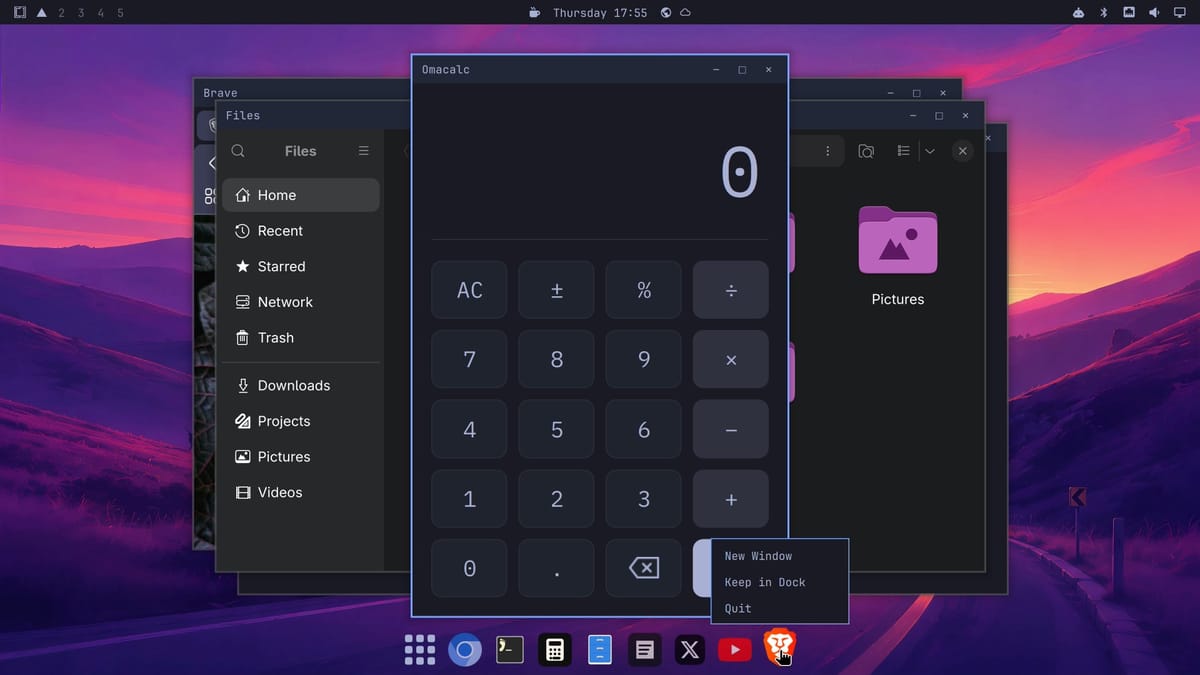1200x675 pixels.
Task: Click the backspace key in Omacalc
Action: (644, 568)
